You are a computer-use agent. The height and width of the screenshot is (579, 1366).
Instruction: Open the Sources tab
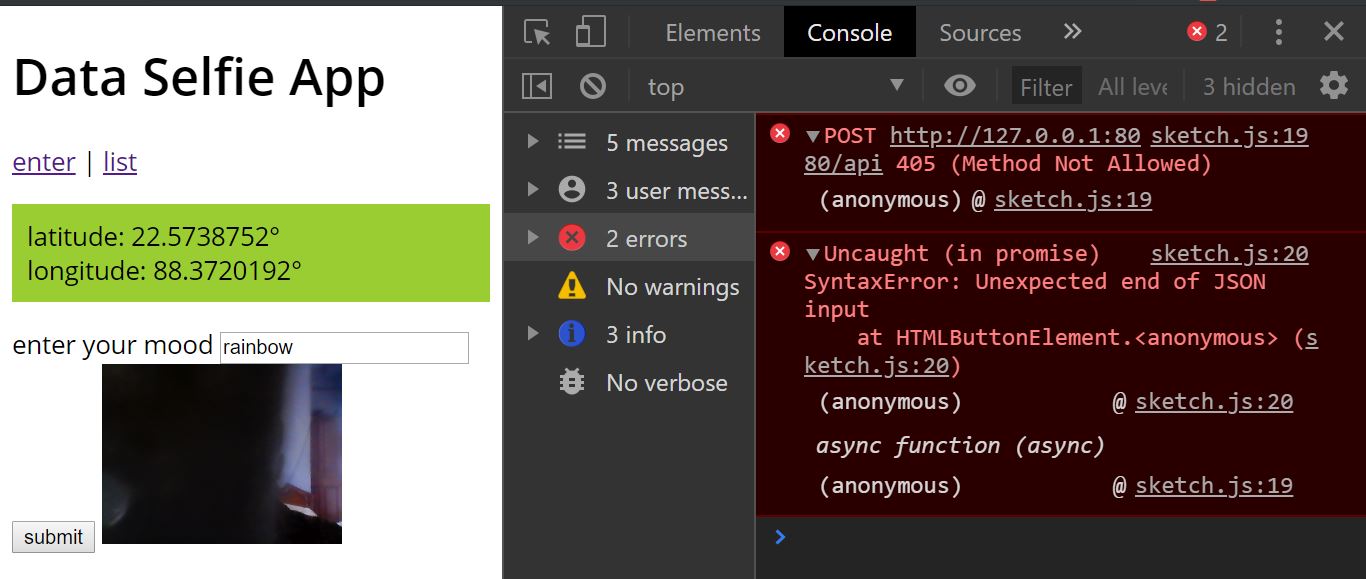coord(980,33)
